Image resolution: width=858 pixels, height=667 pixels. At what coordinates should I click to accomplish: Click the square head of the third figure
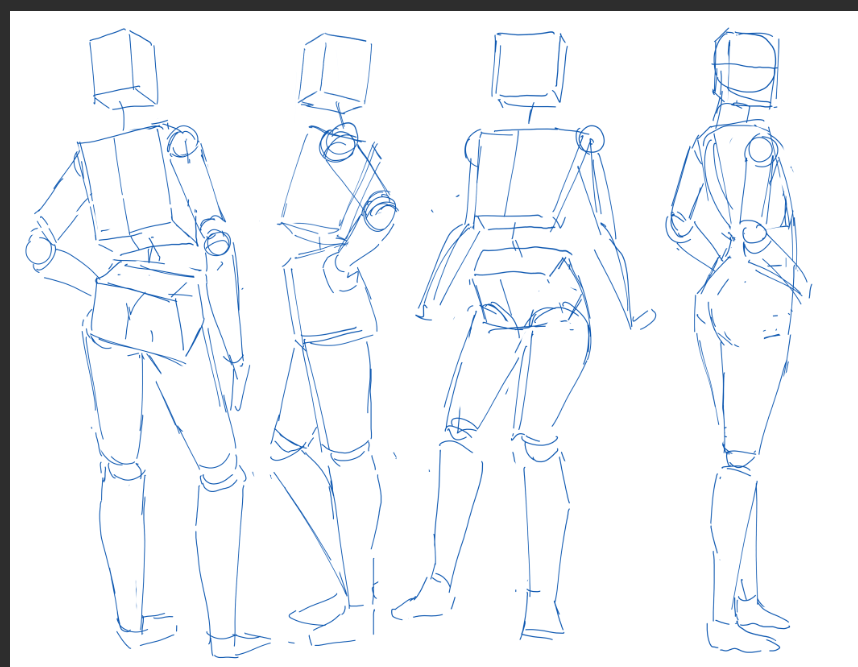point(529,68)
